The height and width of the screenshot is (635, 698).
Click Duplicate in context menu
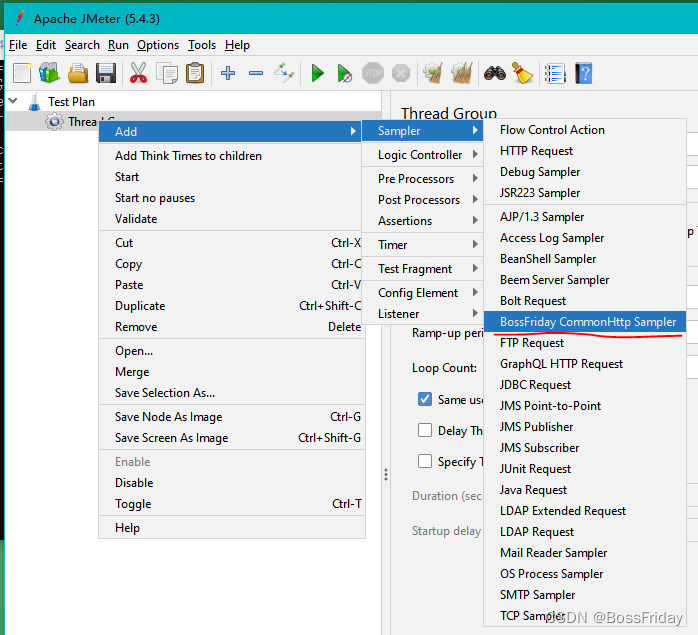pos(230,305)
